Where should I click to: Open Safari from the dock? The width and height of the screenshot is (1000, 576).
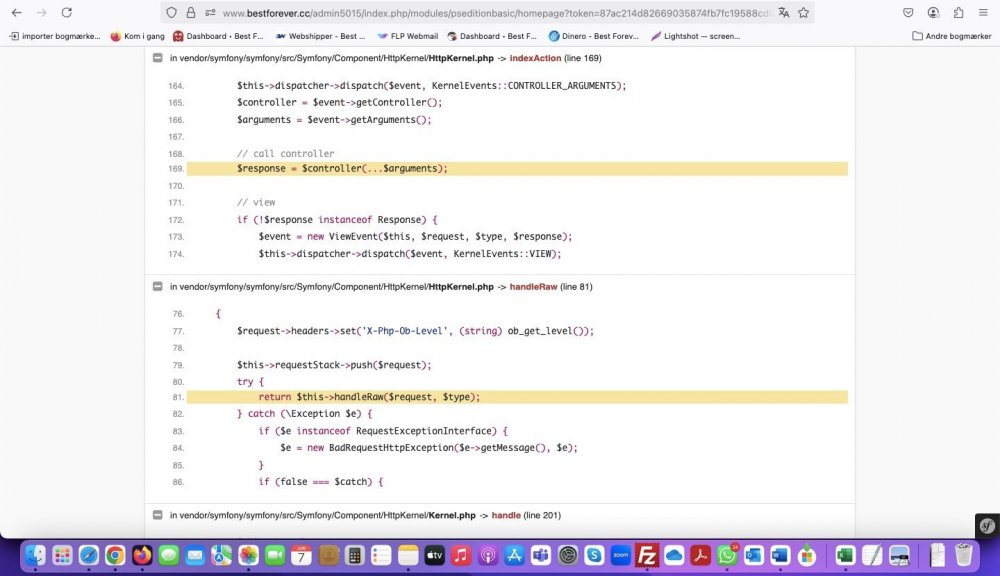pyautogui.click(x=89, y=556)
